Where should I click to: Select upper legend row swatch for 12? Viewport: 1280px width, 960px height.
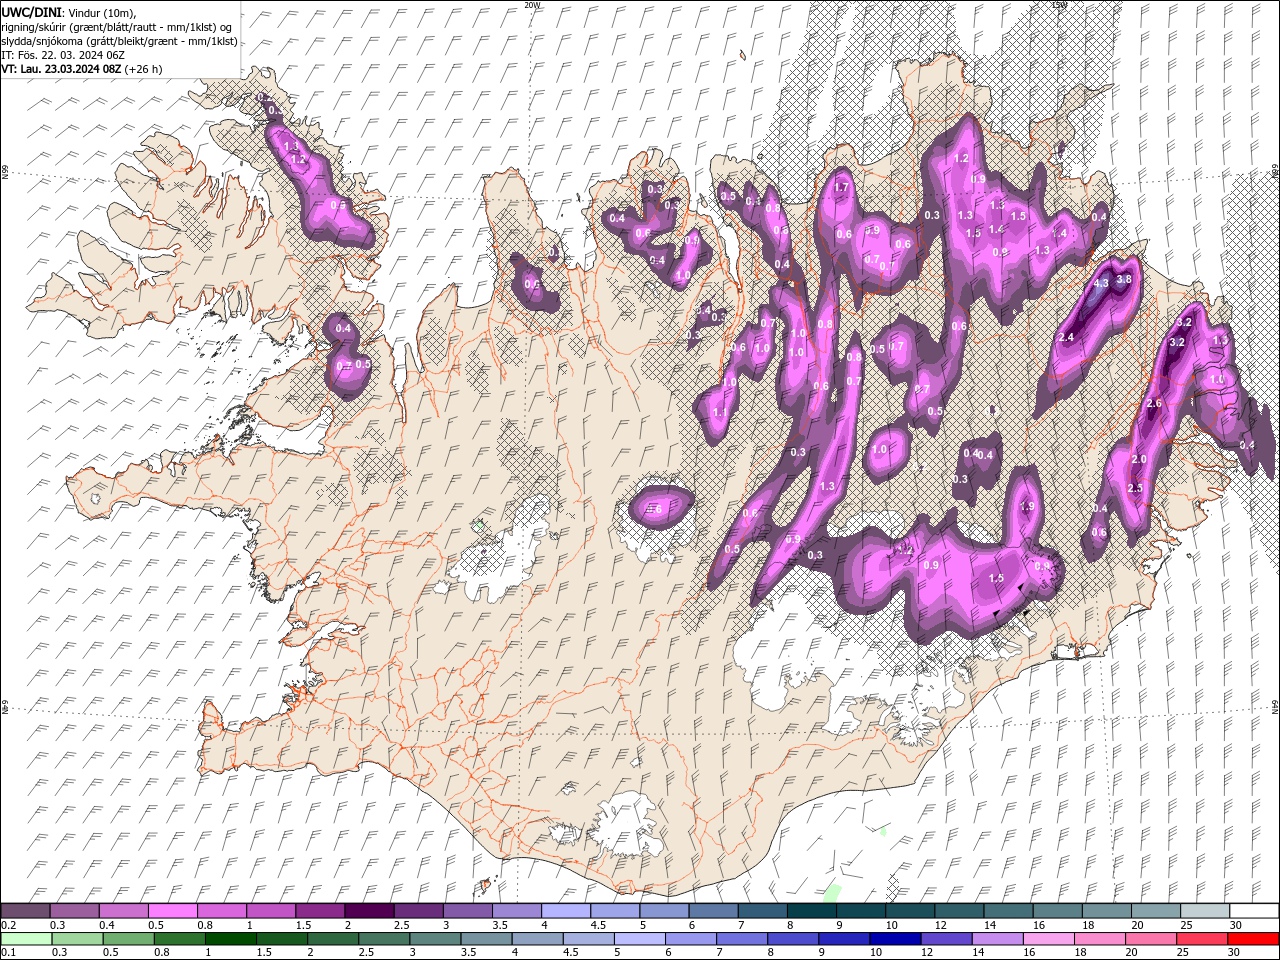[959, 911]
